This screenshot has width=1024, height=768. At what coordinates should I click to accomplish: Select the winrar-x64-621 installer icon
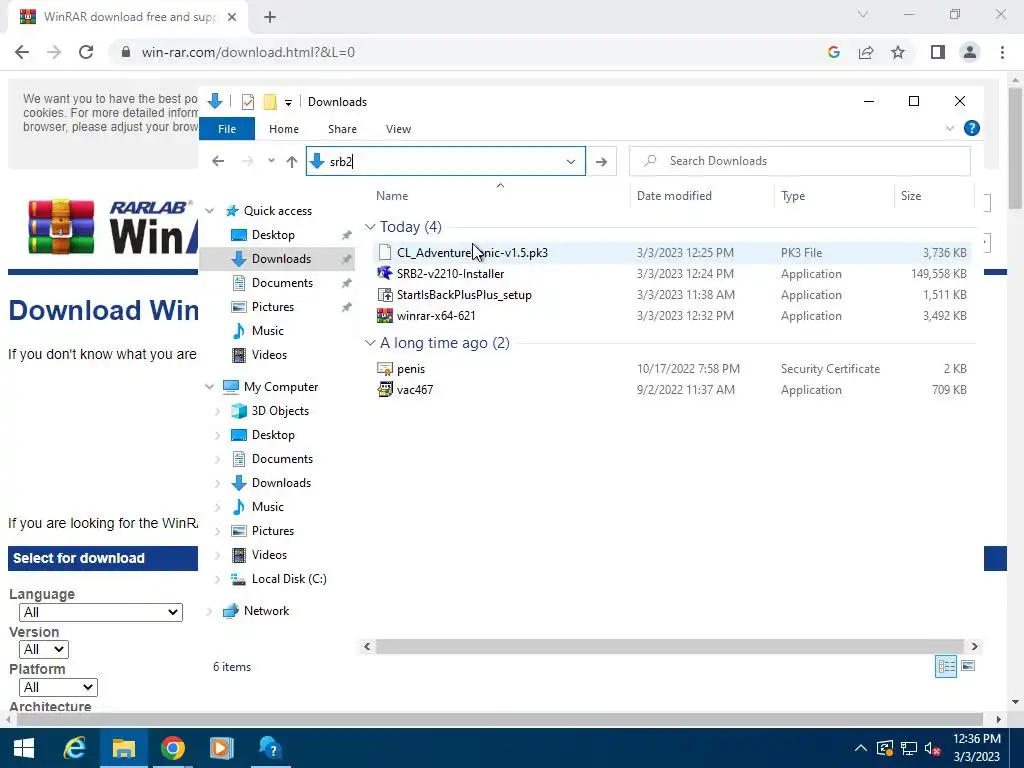point(385,315)
